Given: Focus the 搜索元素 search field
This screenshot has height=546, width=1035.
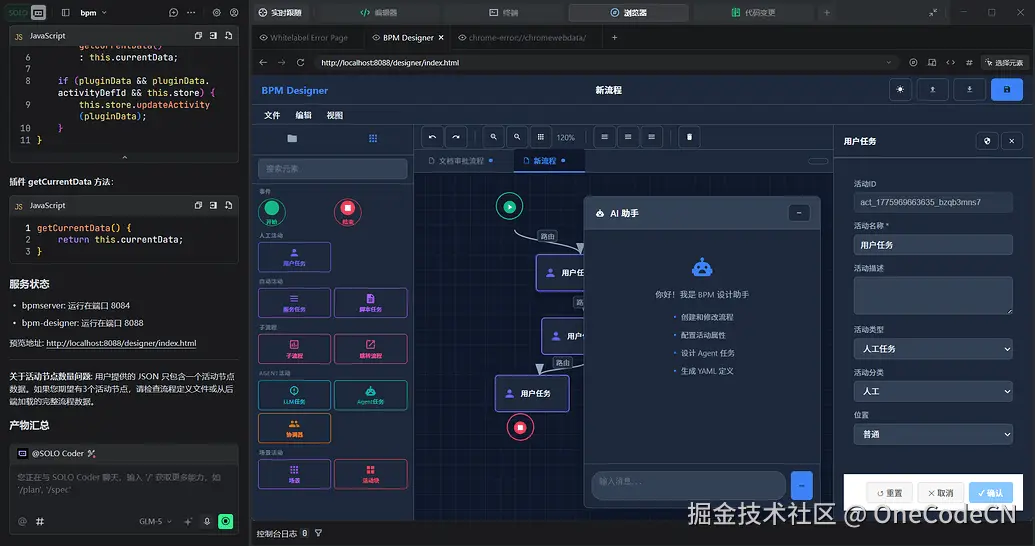Looking at the screenshot, I should [x=333, y=169].
